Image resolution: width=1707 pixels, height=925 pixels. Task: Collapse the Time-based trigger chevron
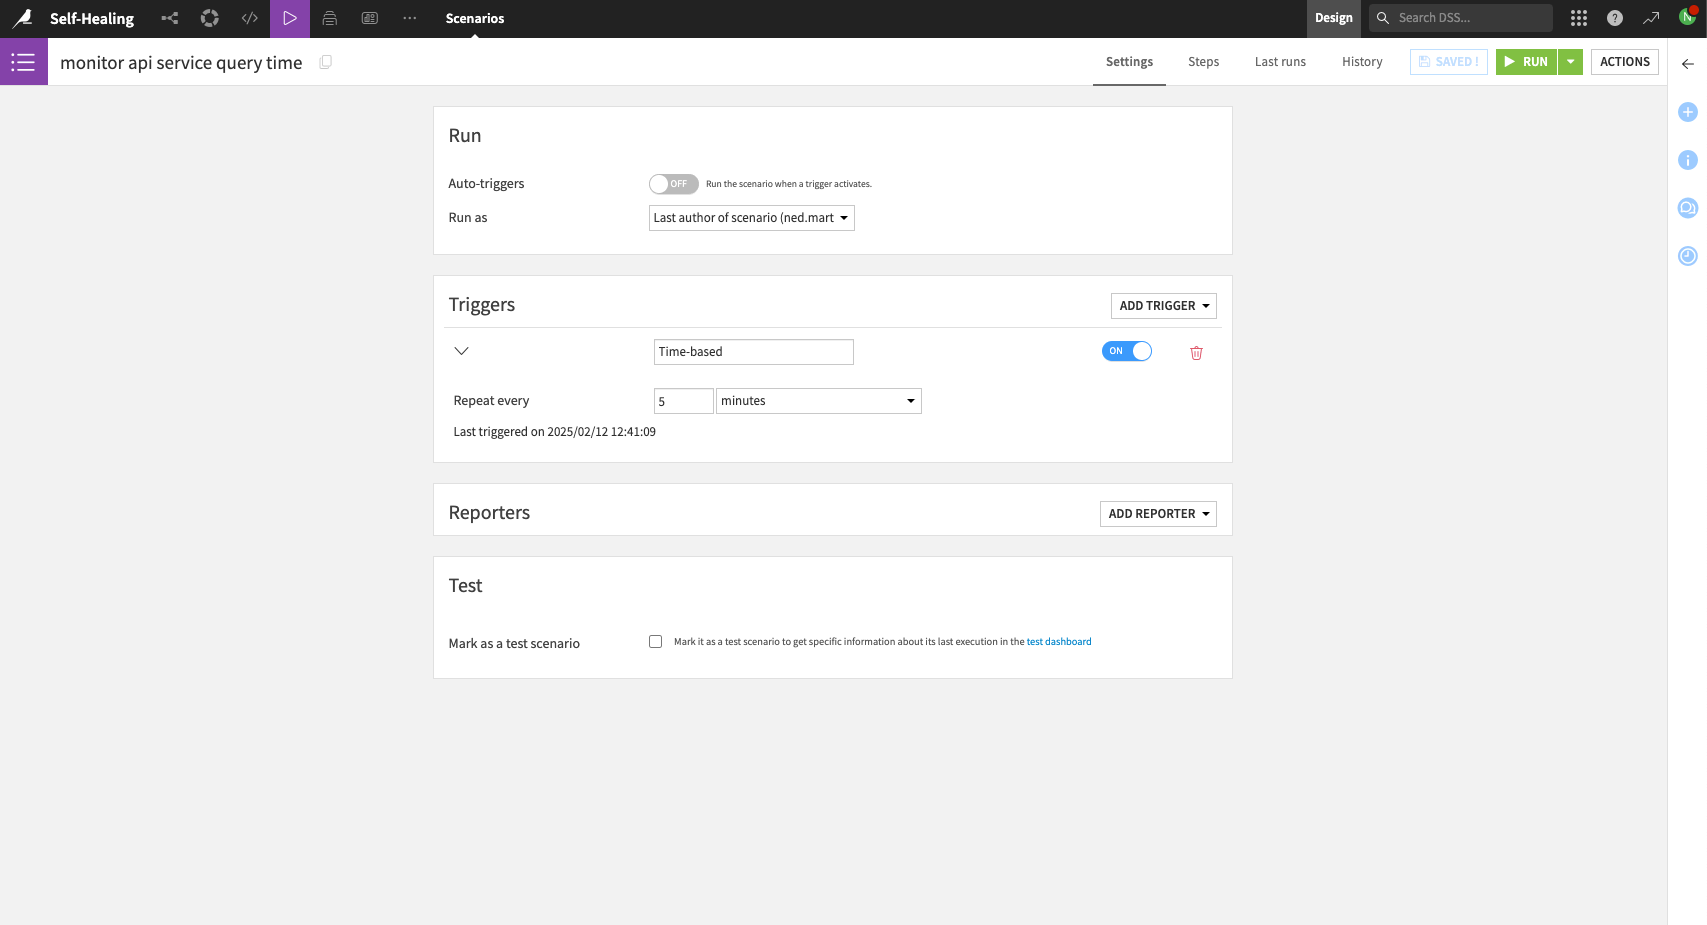pyautogui.click(x=461, y=351)
